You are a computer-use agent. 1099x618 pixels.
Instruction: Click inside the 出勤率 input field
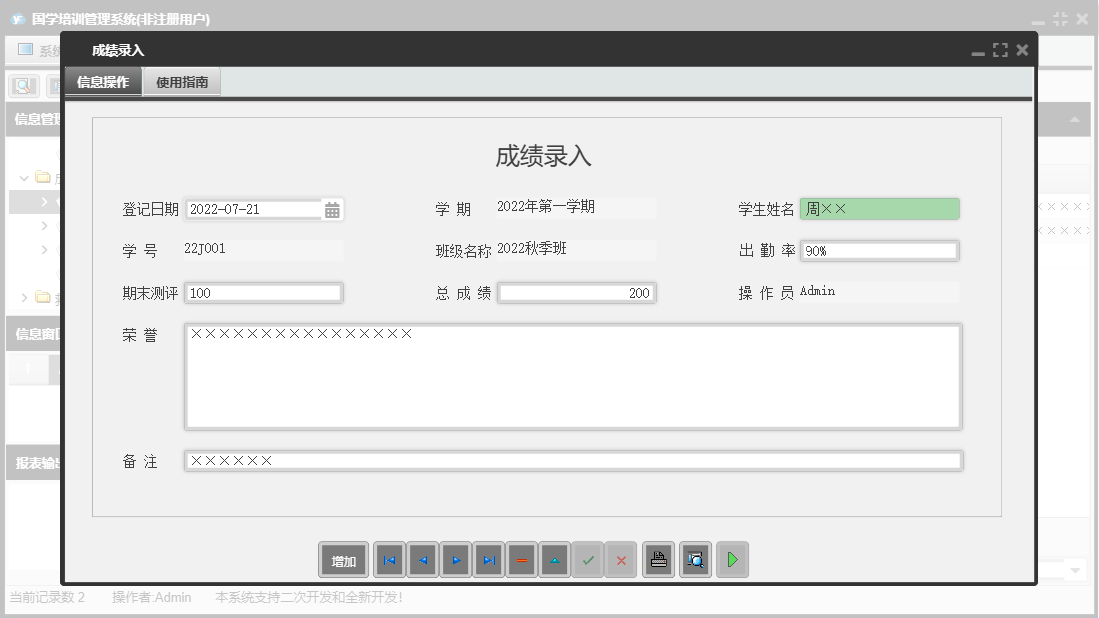[878, 250]
